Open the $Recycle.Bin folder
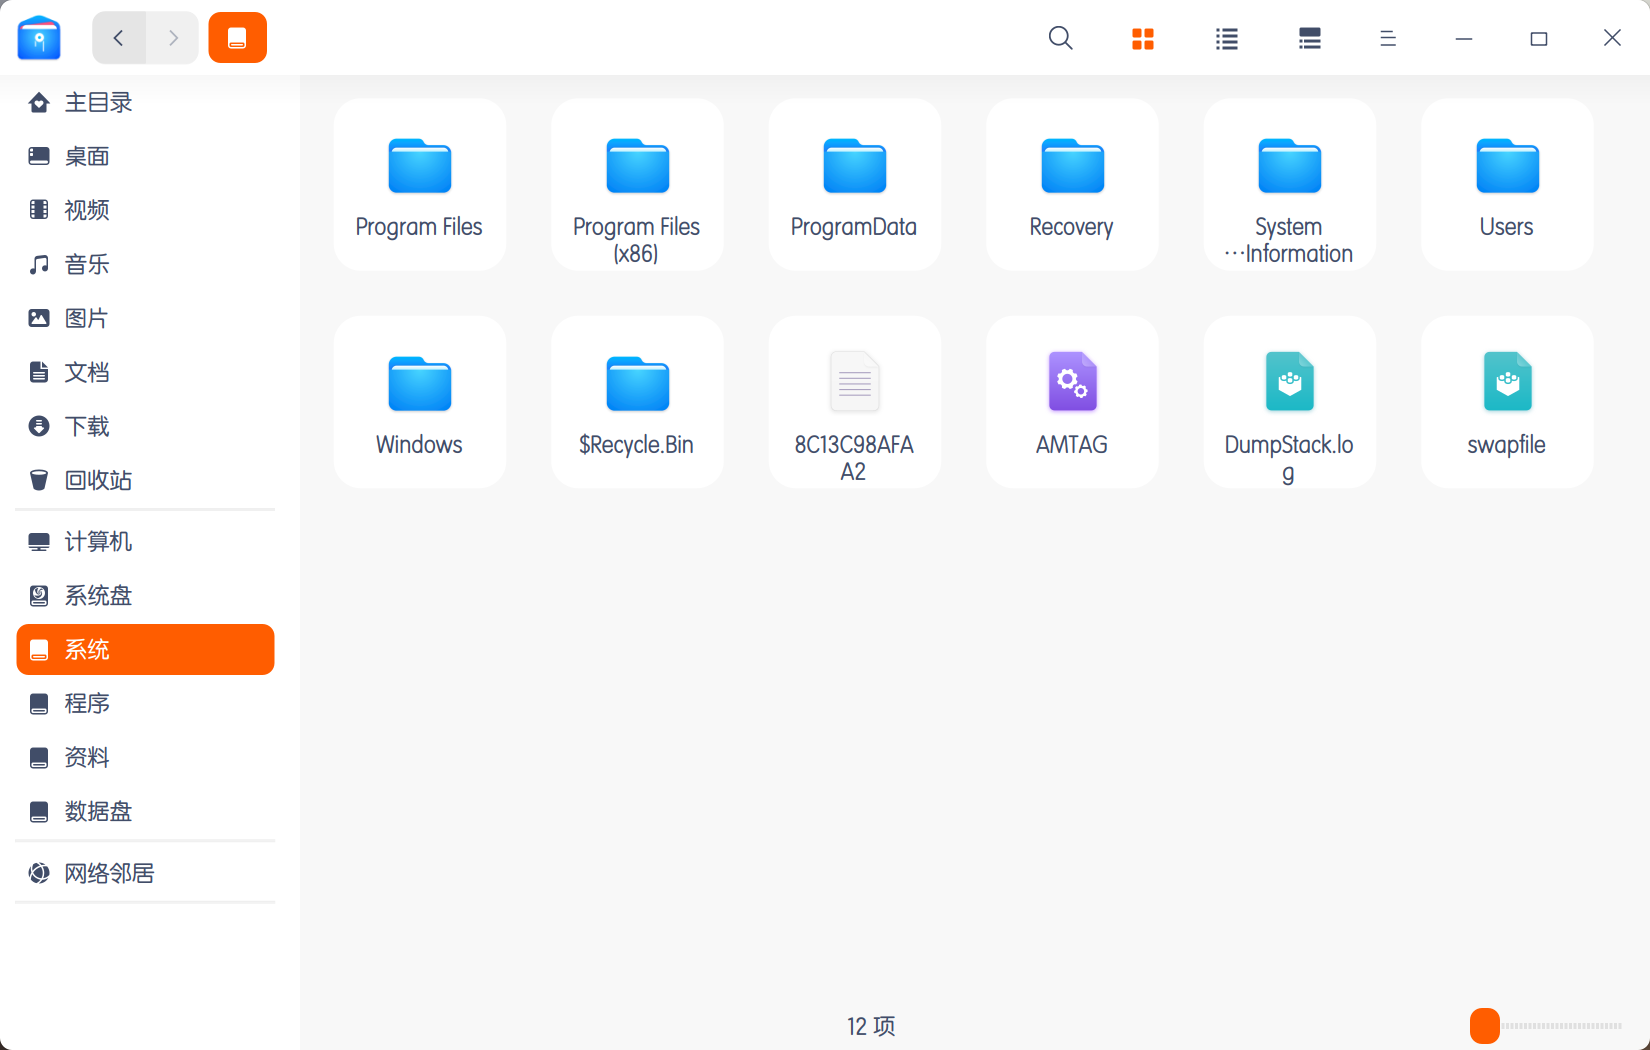The image size is (1650, 1050). point(637,402)
